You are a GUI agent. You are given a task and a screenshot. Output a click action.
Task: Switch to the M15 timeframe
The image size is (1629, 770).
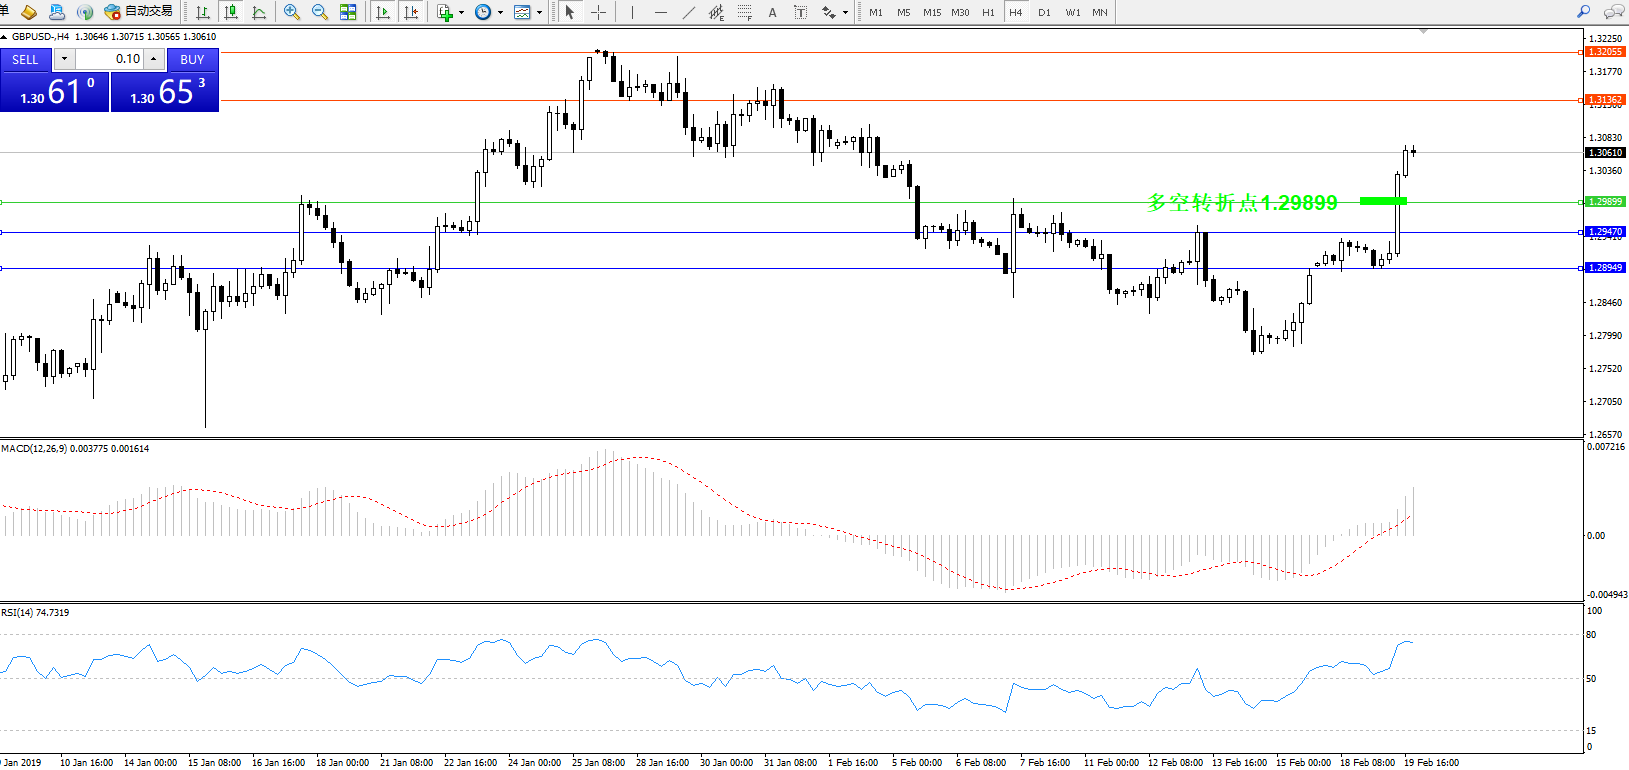click(x=931, y=12)
